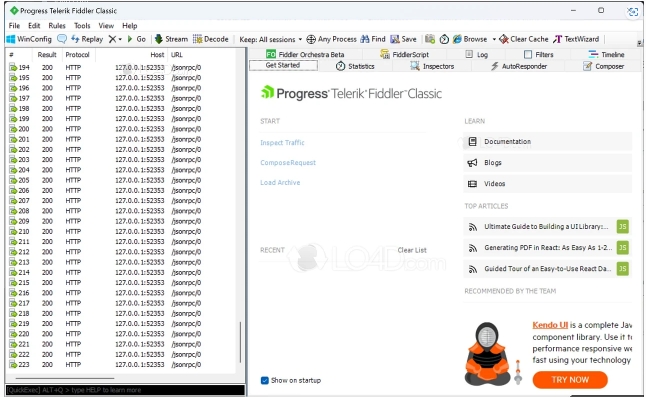Open the Tools menu
This screenshot has width=646, height=397.
click(82, 26)
